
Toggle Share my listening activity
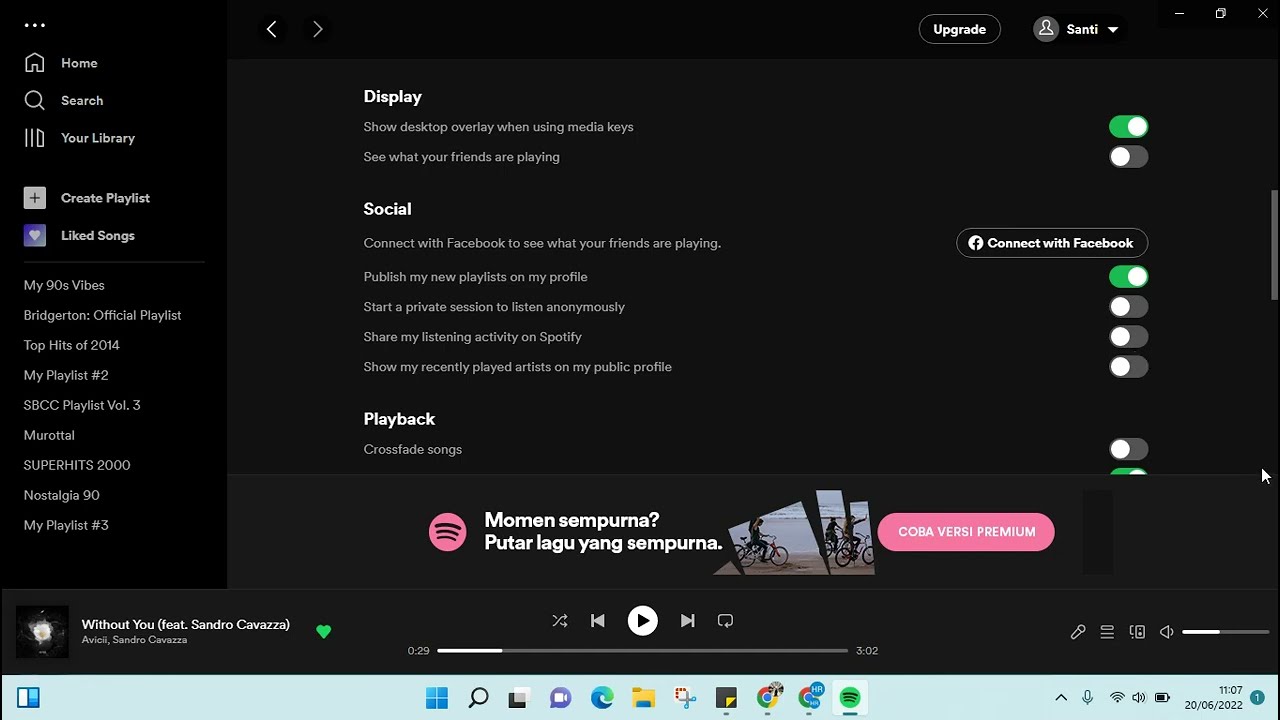(x=1128, y=337)
